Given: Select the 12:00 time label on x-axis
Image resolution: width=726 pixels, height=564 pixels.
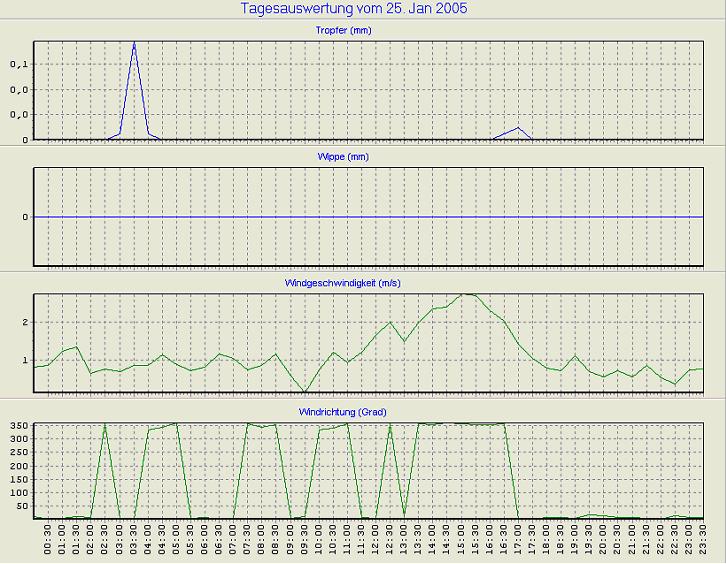Looking at the screenshot, I should (376, 542).
